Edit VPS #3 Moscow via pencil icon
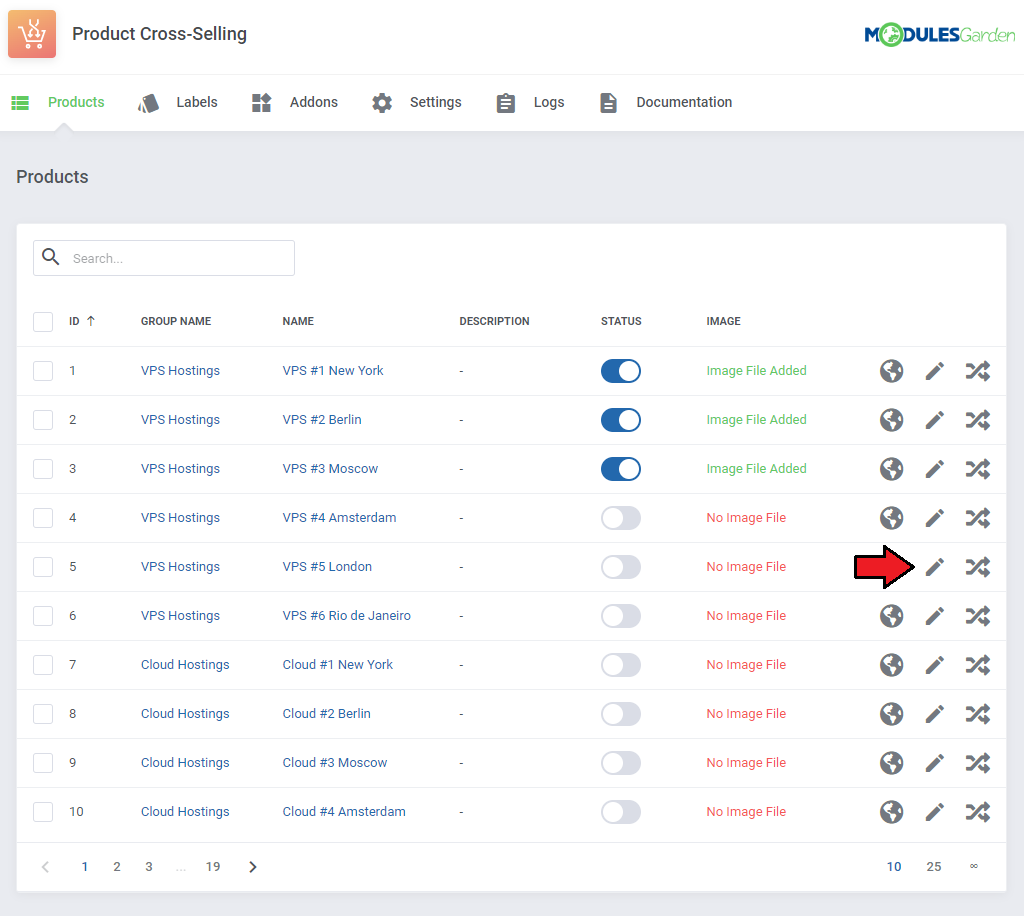This screenshot has width=1024, height=916. pos(935,469)
